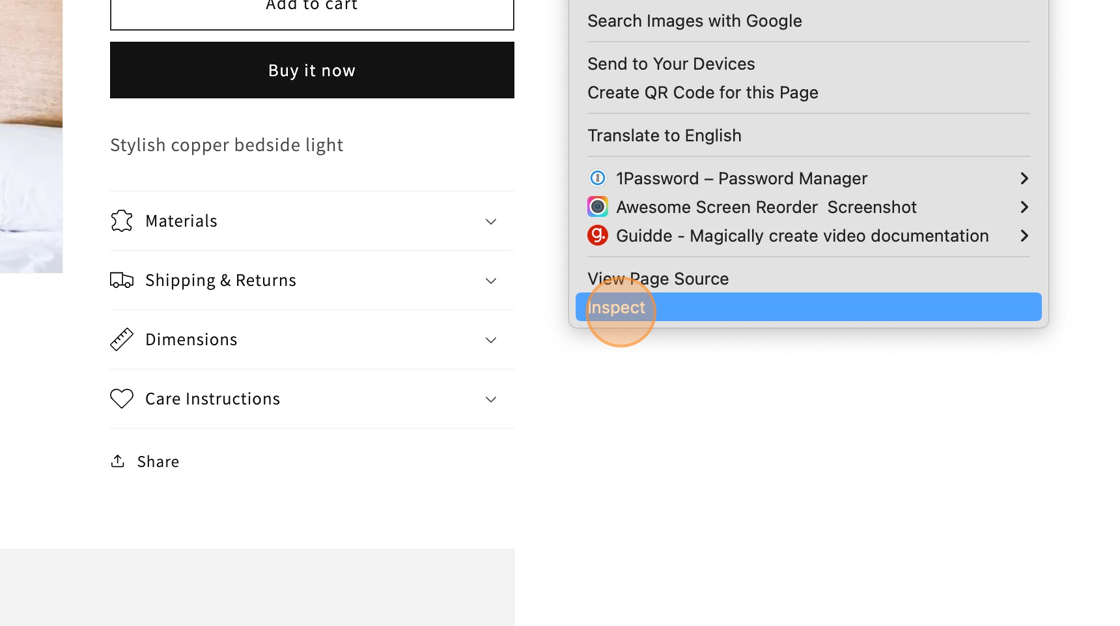Open Guidde video documentation entry
Image resolution: width=1120 pixels, height=626 pixels.
click(x=809, y=235)
